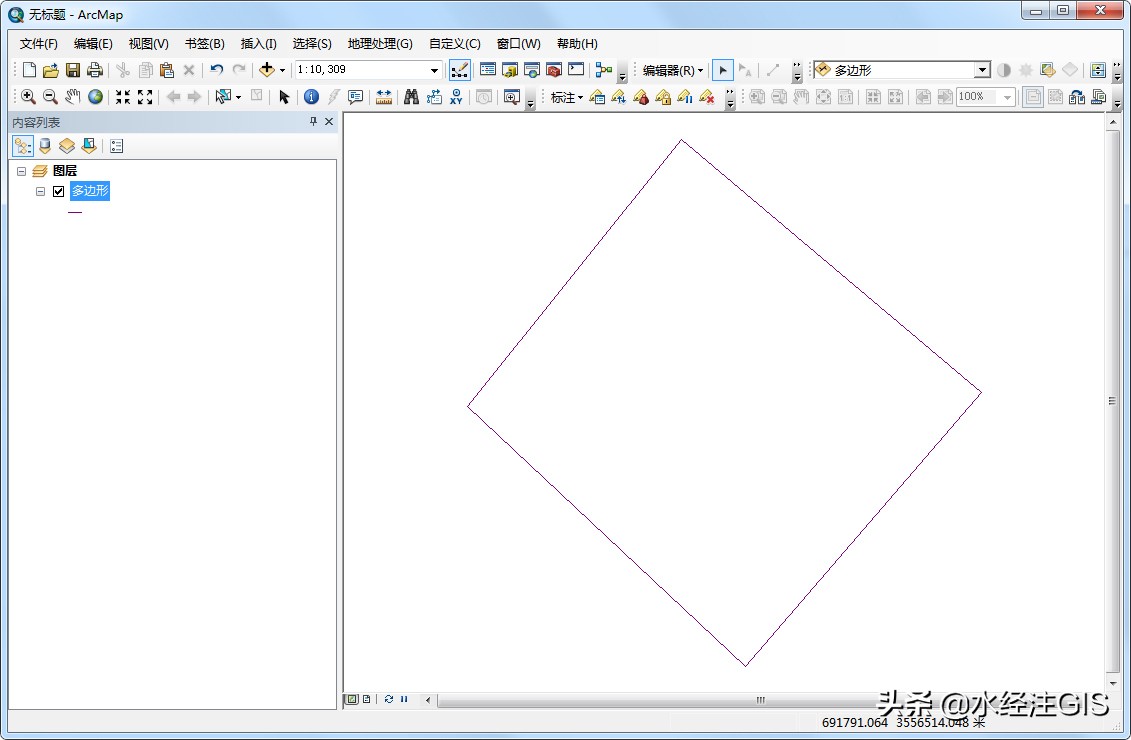The width and height of the screenshot is (1131, 740).
Task: Create a new map document
Action: [x=29, y=70]
